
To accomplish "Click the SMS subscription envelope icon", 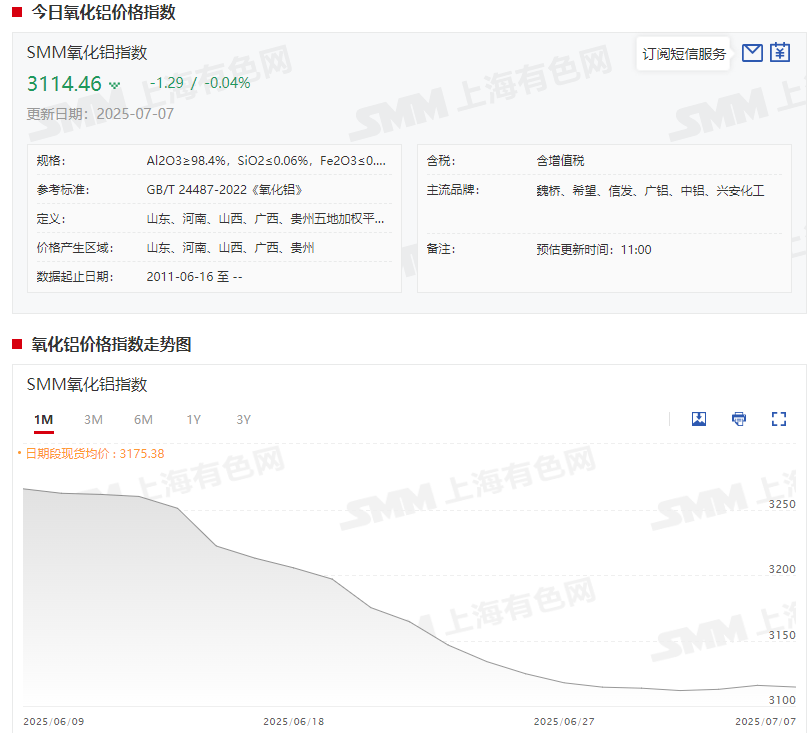I will pos(753,53).
